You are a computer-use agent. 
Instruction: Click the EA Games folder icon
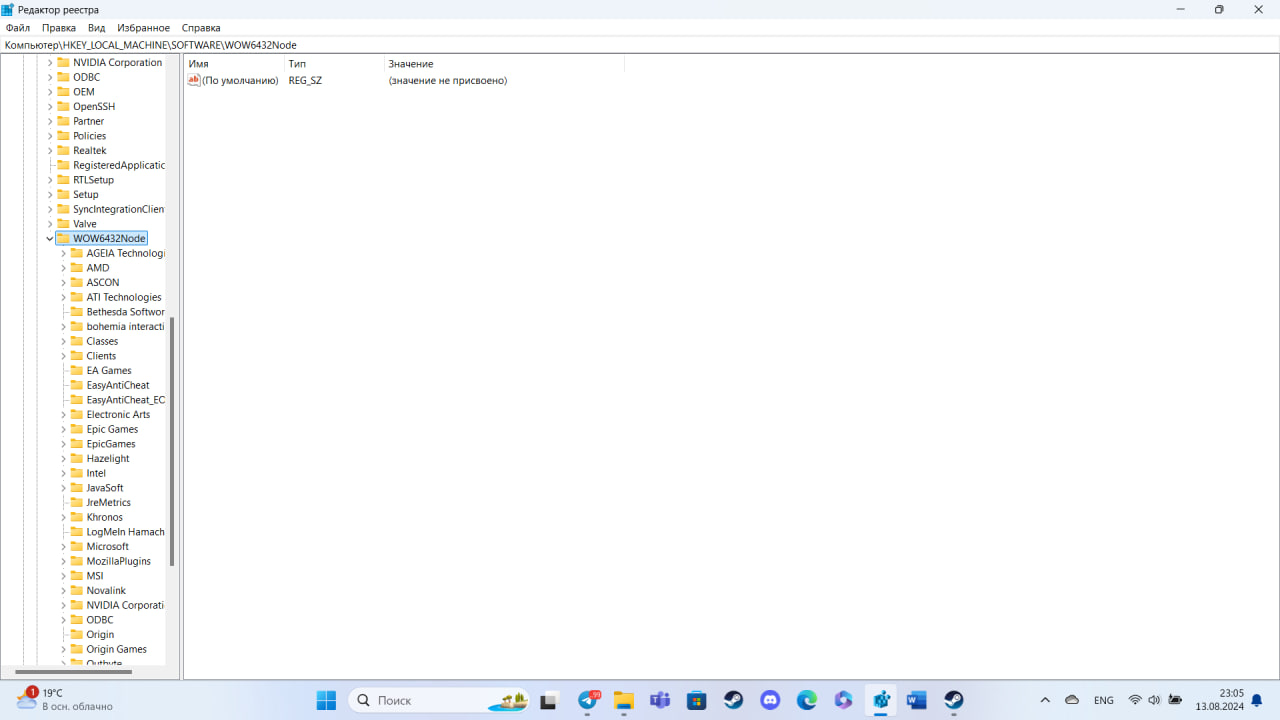click(77, 371)
